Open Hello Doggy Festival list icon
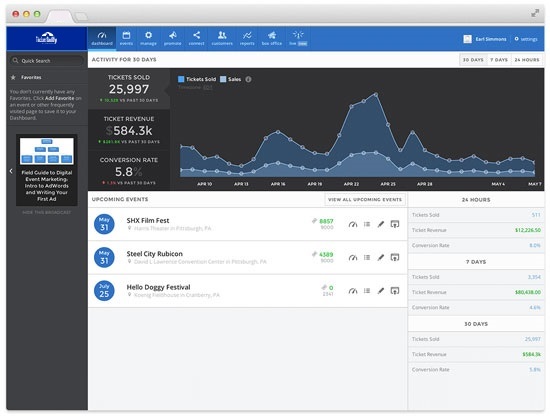Viewport: 550px width, 418px height. click(367, 291)
